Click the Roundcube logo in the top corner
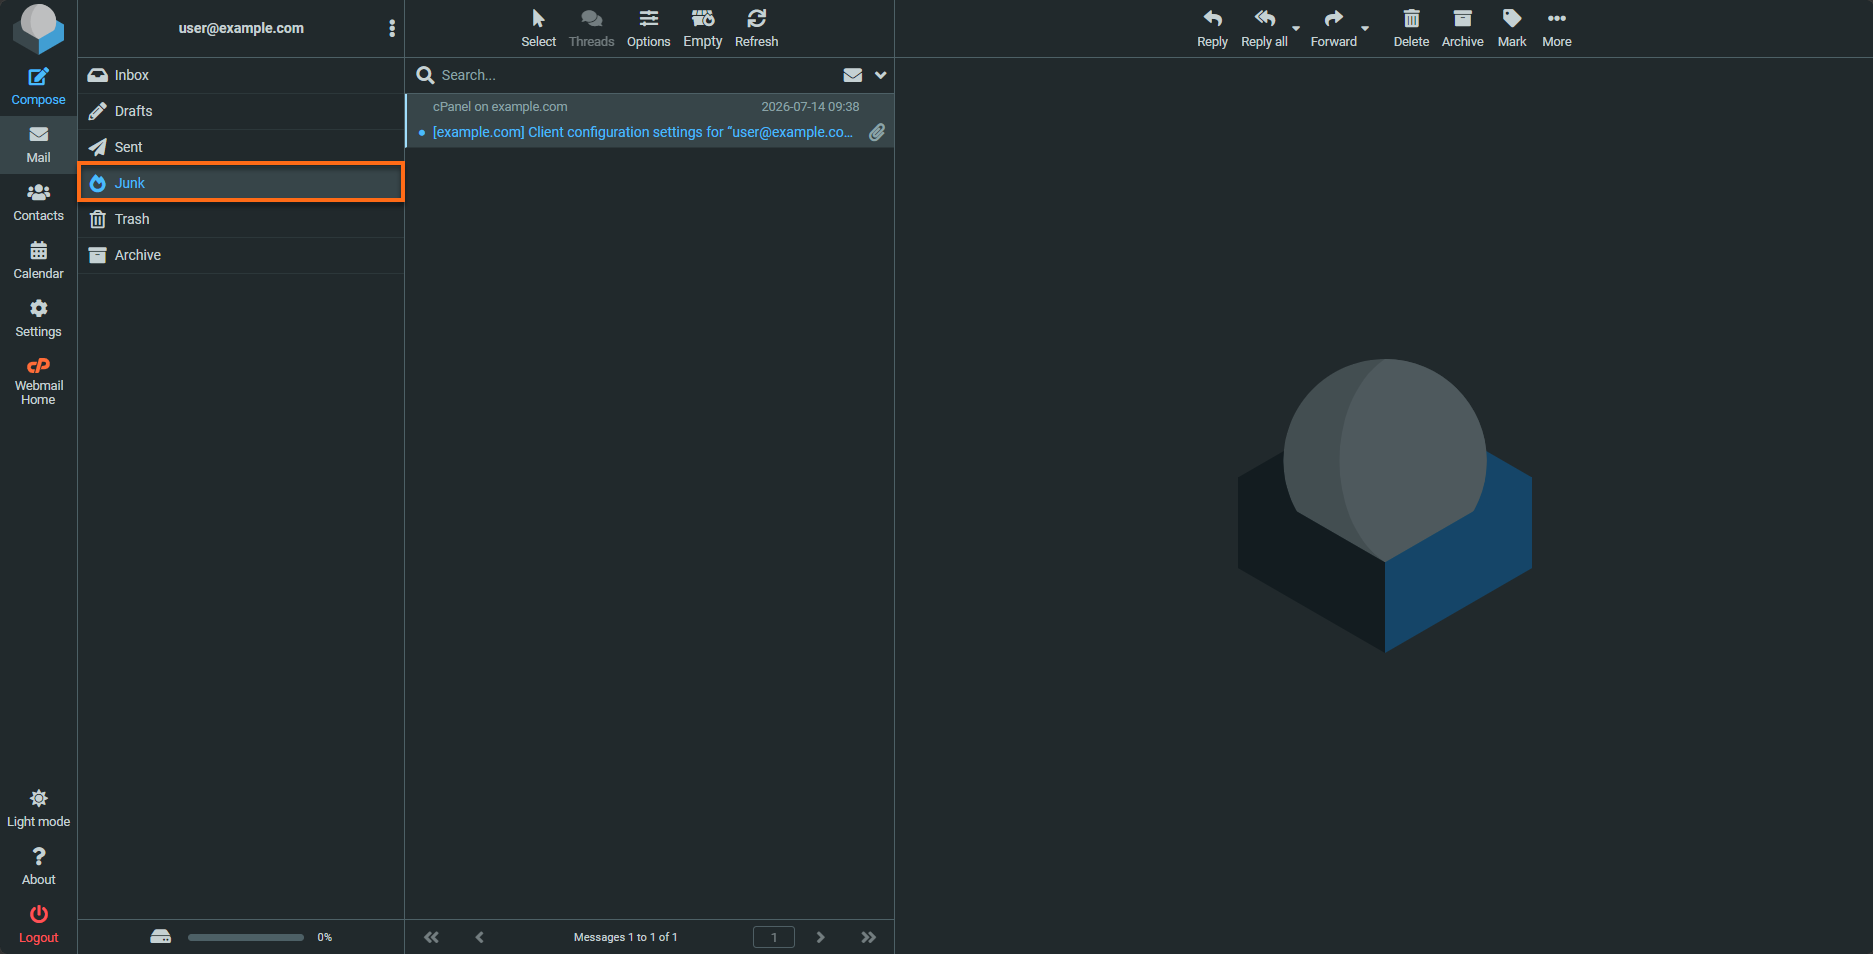 (x=38, y=28)
